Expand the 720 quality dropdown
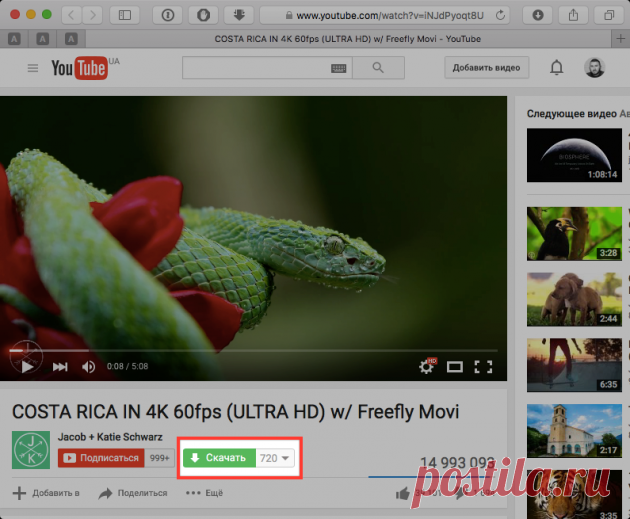Image resolution: width=630 pixels, height=519 pixels. pos(275,458)
